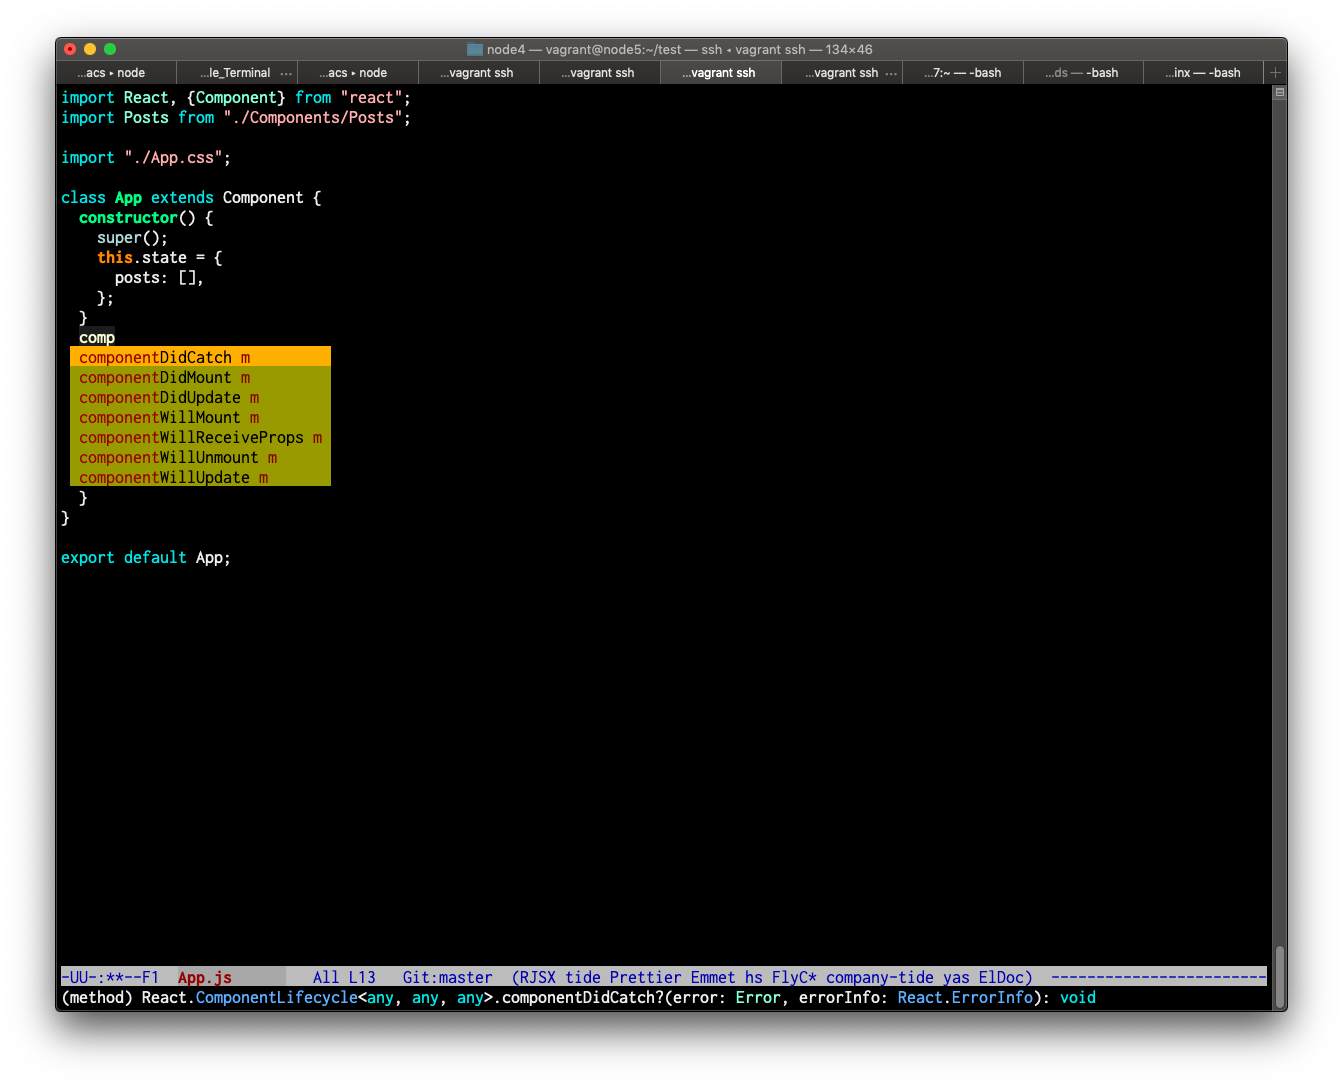Click the yas snippet indicator in the modeline
1343x1085 pixels.
pyautogui.click(x=956, y=977)
